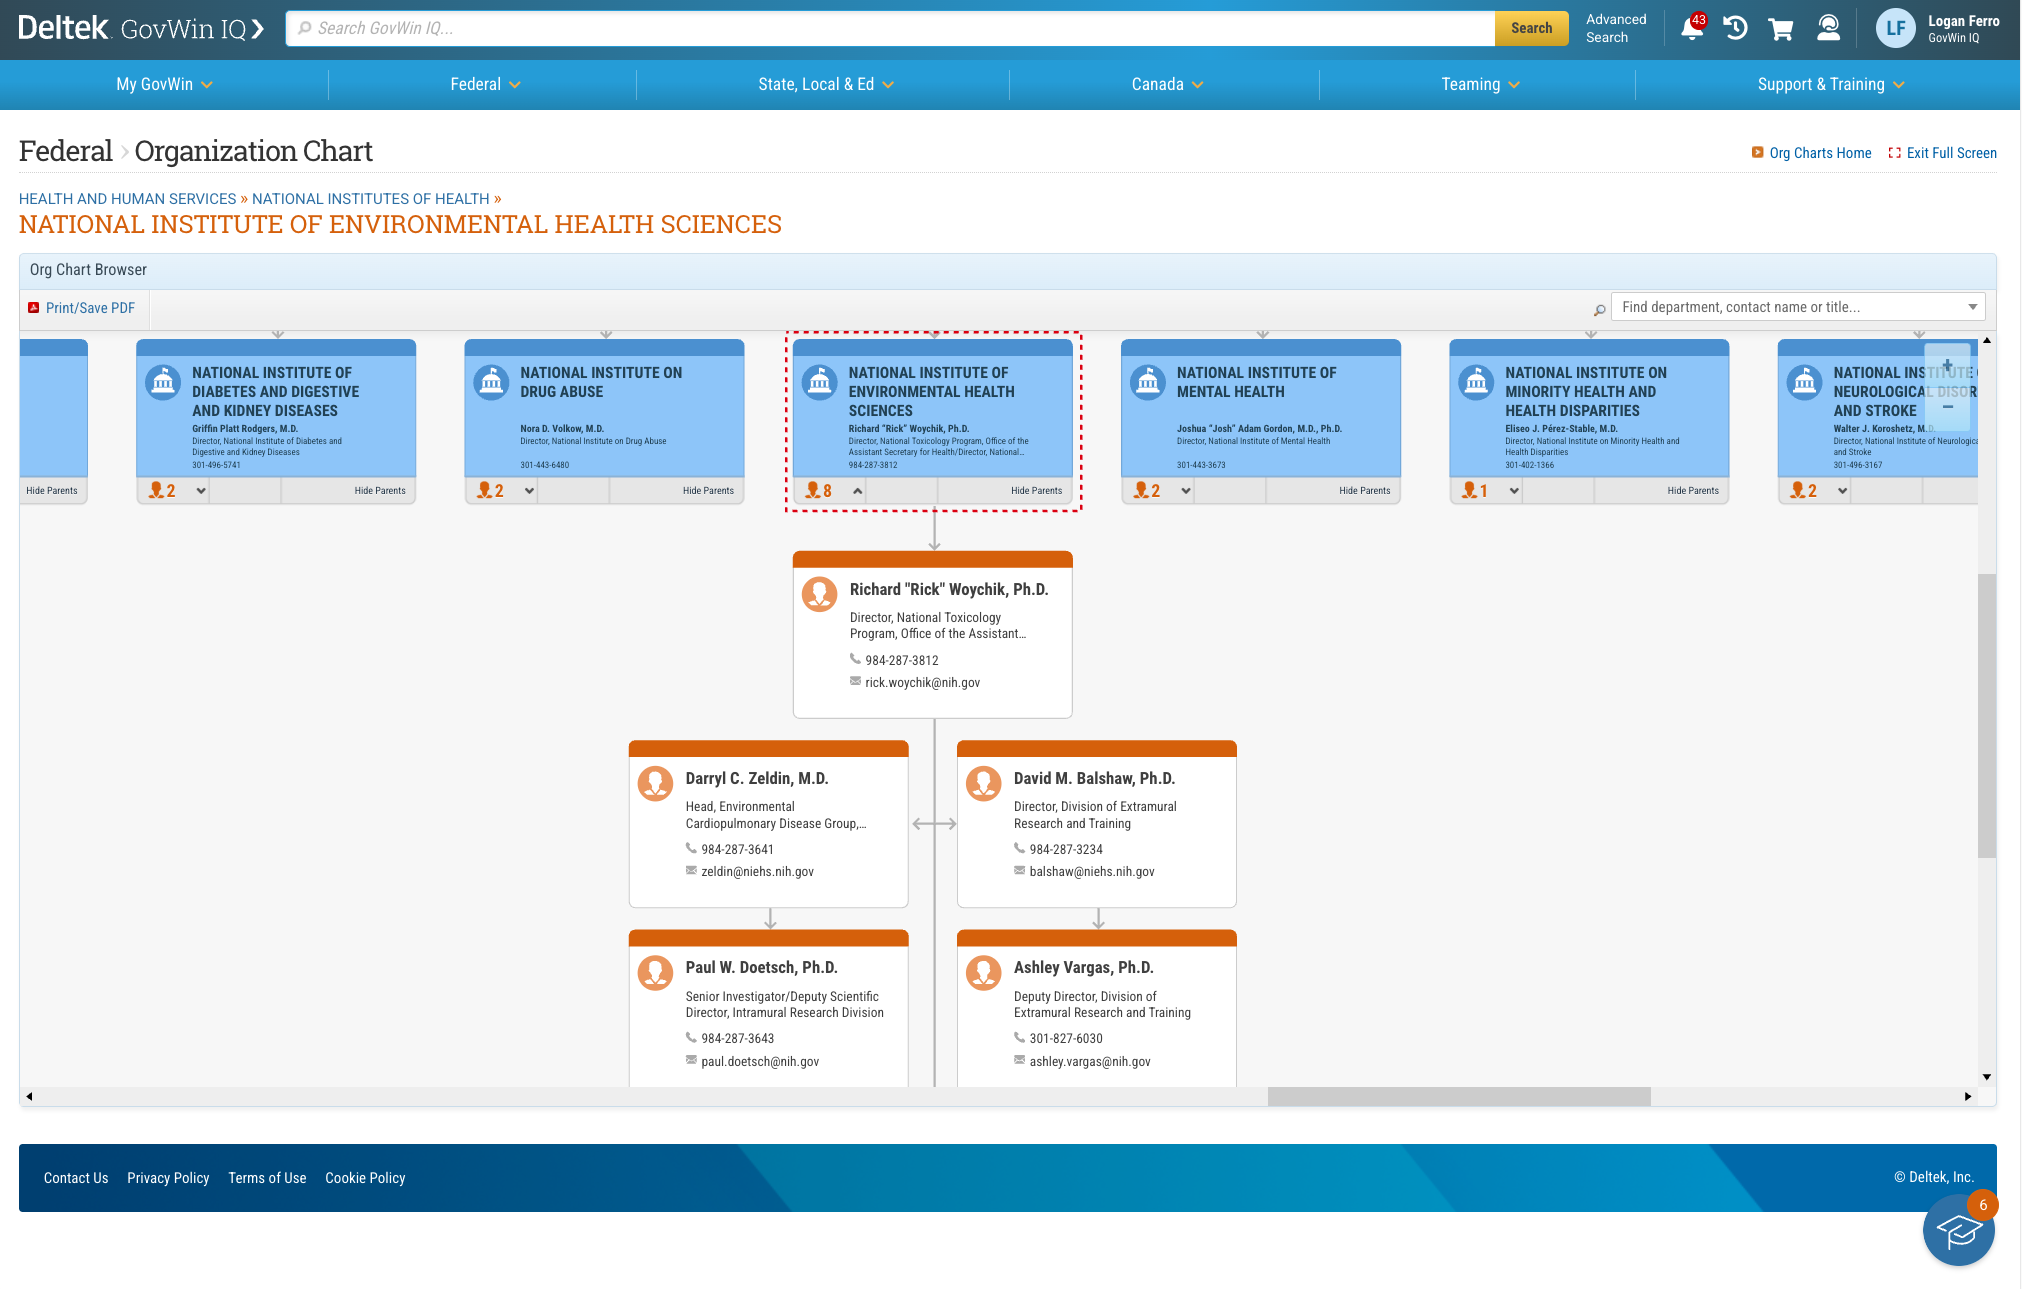This screenshot has width=2022, height=1289.
Task: Click the horizontal scrollbar thumb of org chart
Action: 1458,1097
